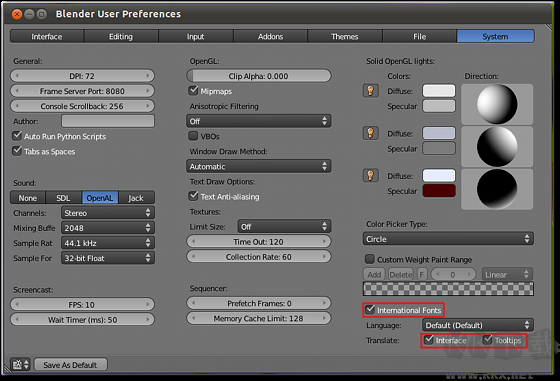
Task: Select the SDL sound device button
Action: (63, 198)
